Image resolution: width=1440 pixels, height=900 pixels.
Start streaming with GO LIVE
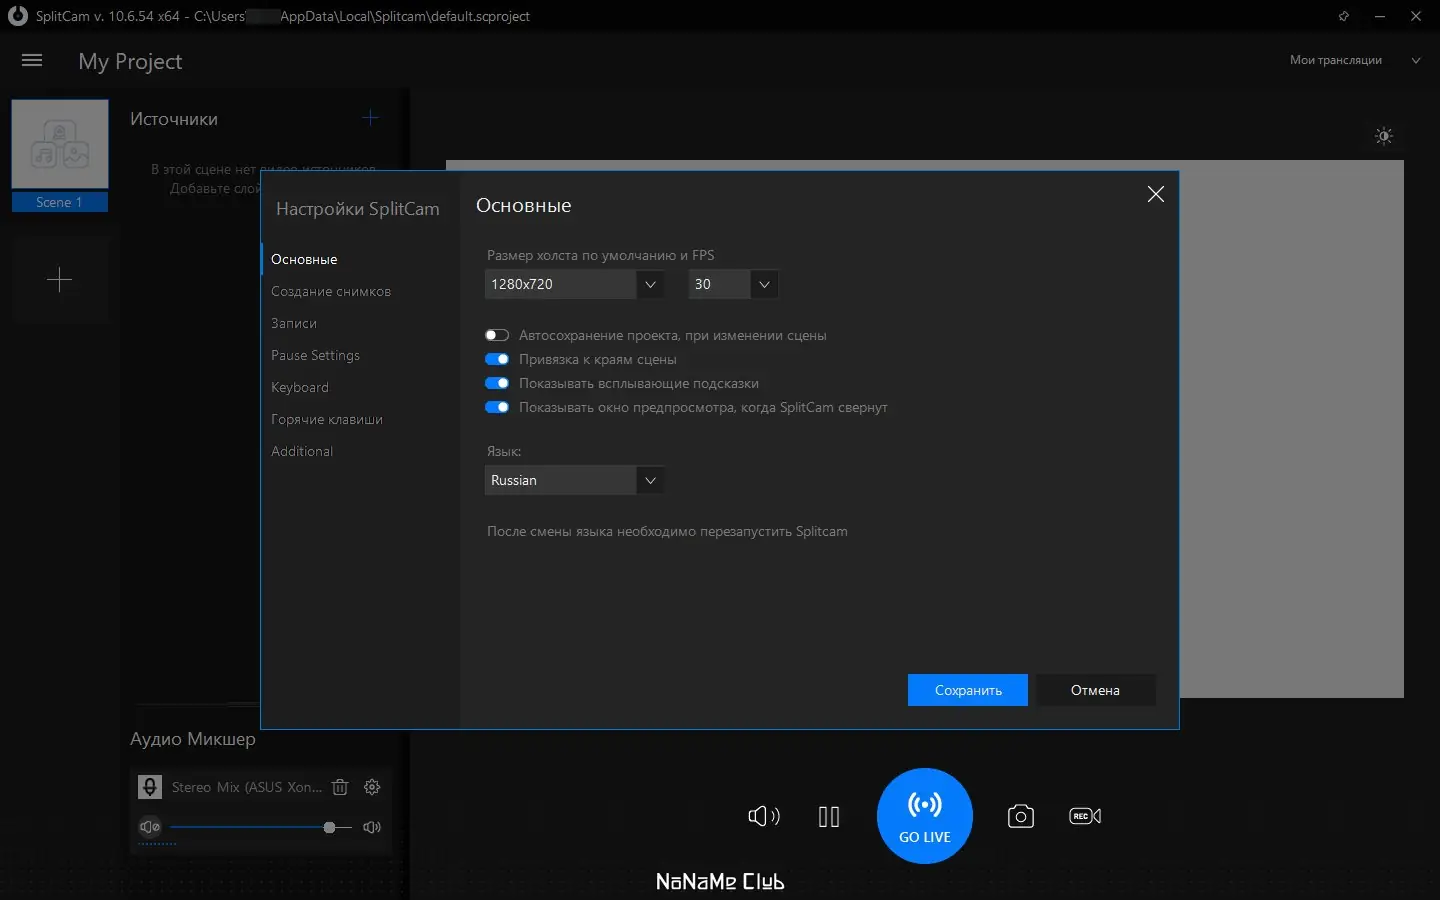pyautogui.click(x=925, y=816)
